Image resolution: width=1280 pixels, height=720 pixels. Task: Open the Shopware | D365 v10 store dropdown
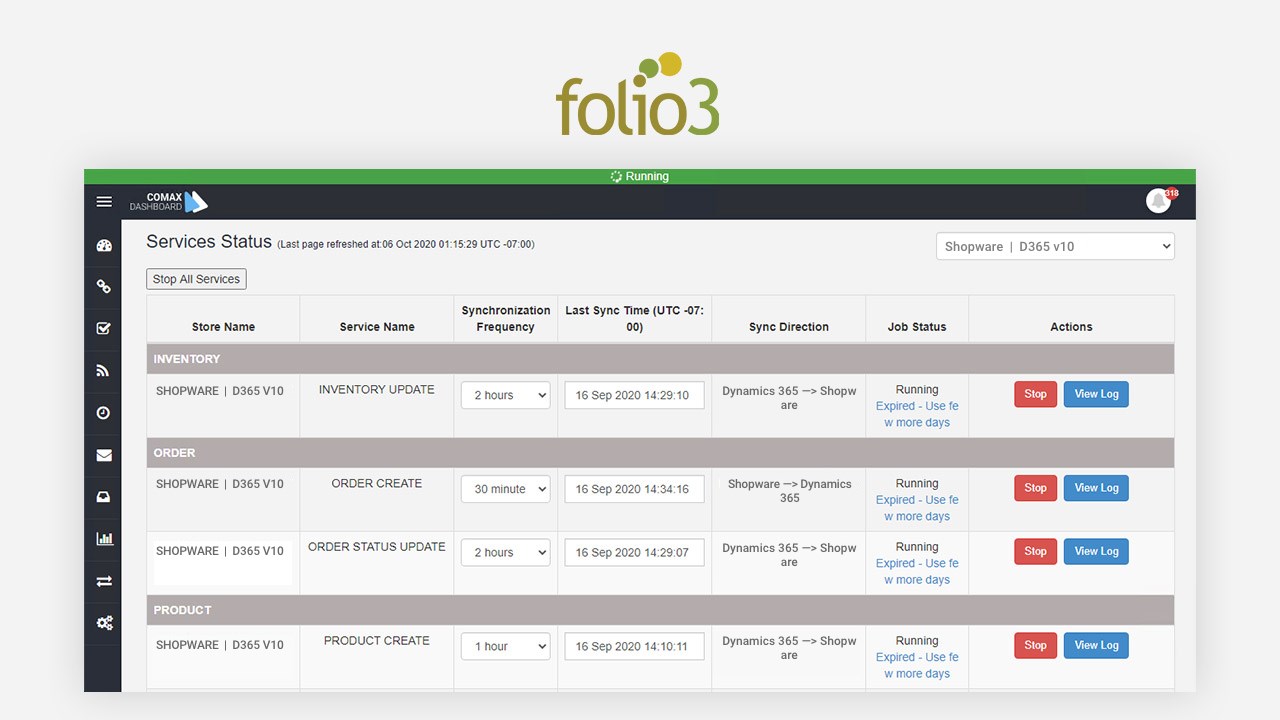click(1055, 246)
